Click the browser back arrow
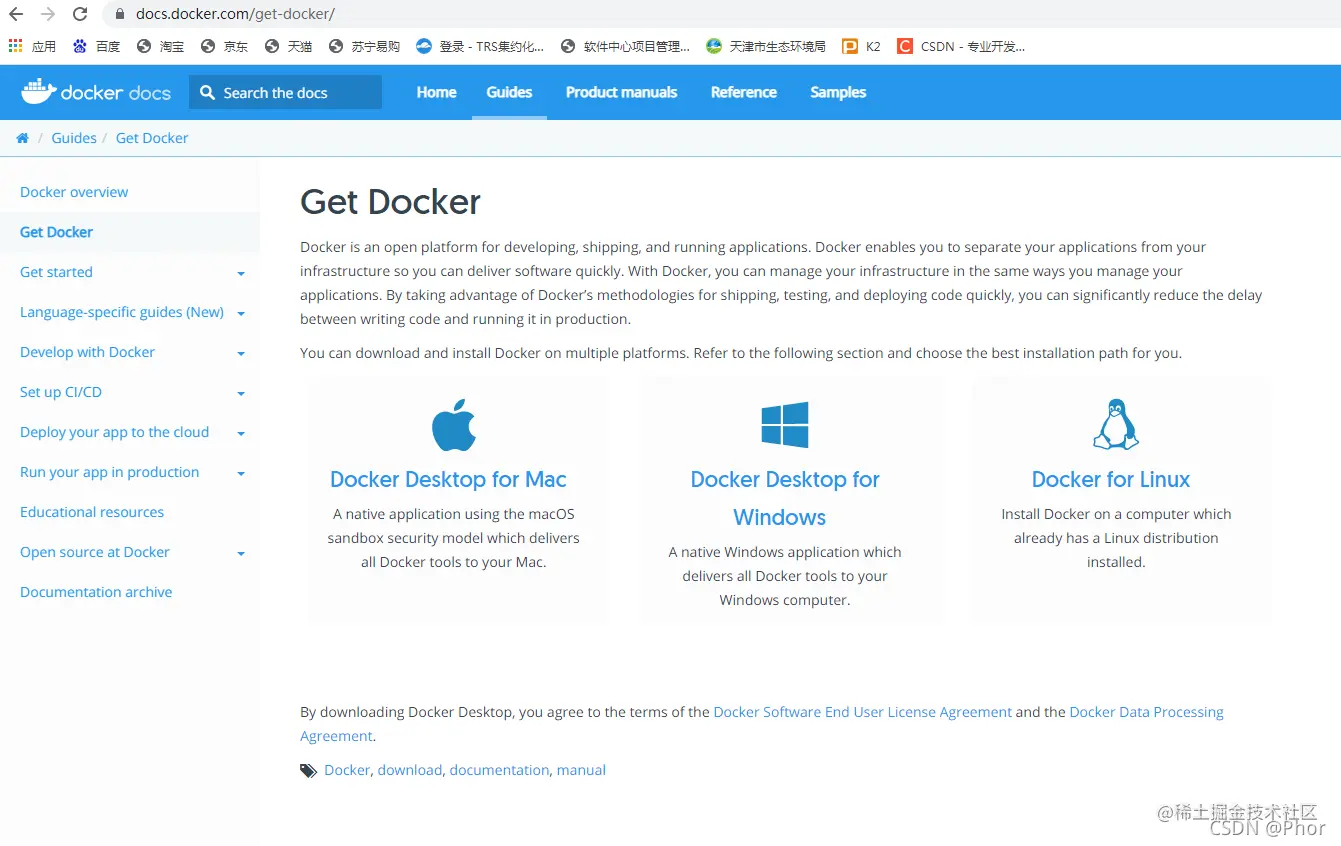 coord(16,14)
